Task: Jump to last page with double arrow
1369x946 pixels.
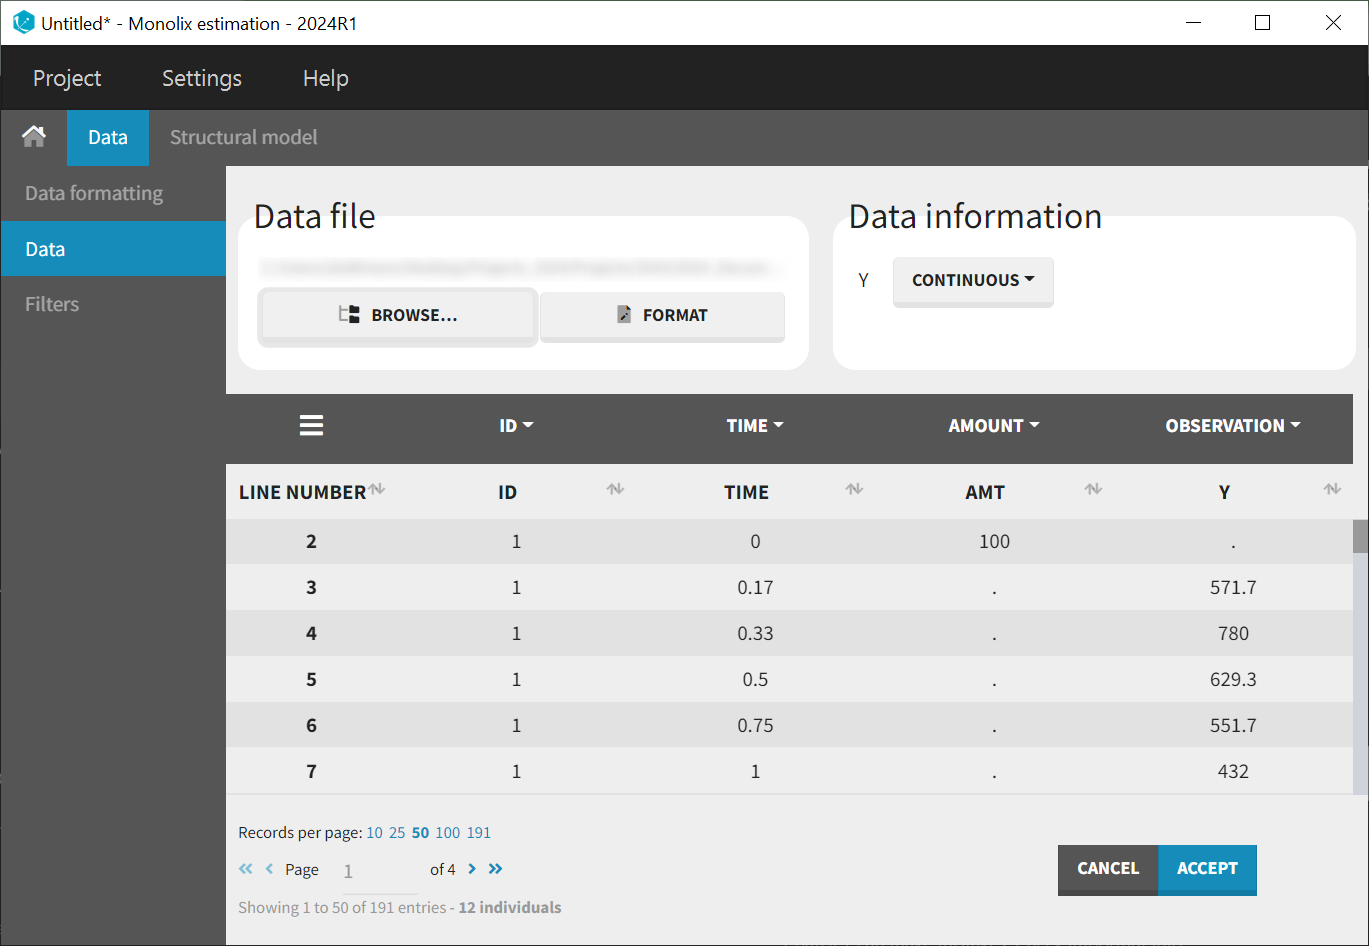Action: (495, 869)
